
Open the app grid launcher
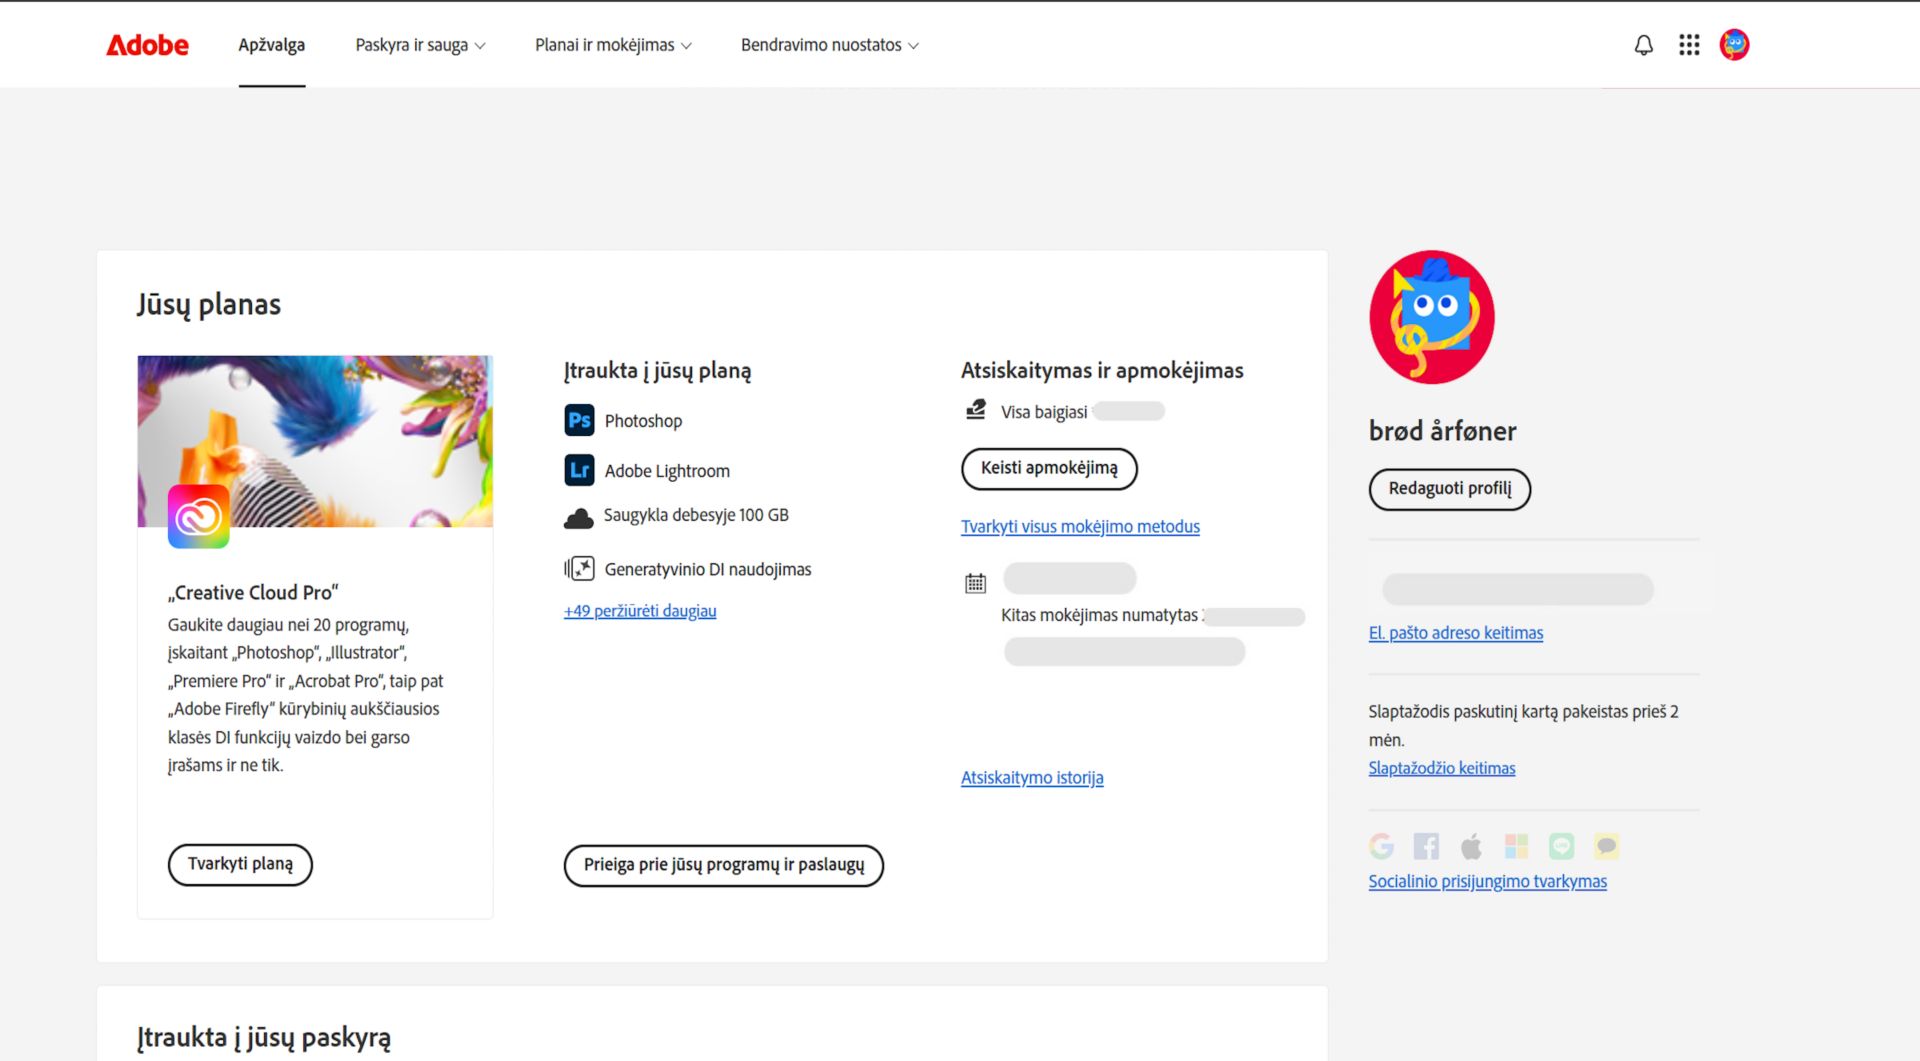pos(1689,44)
